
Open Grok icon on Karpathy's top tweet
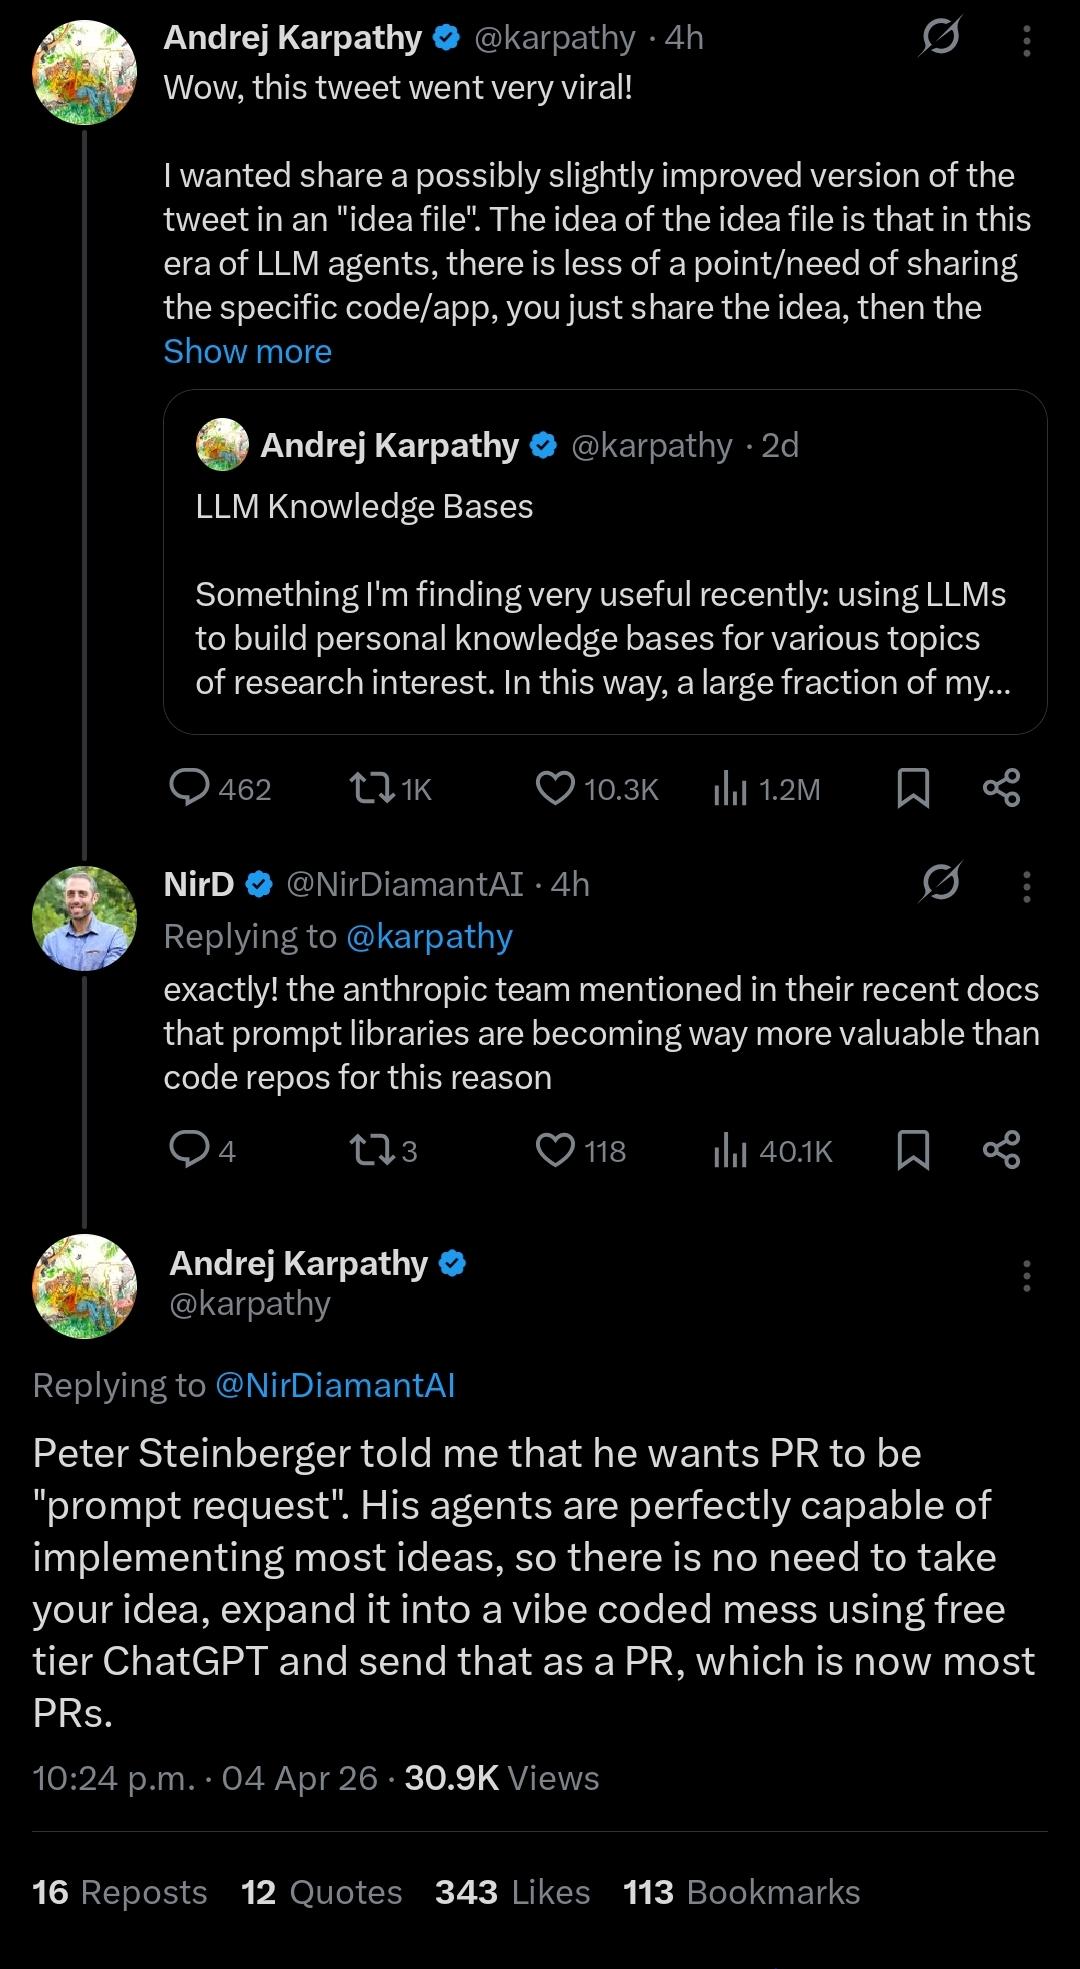(940, 38)
